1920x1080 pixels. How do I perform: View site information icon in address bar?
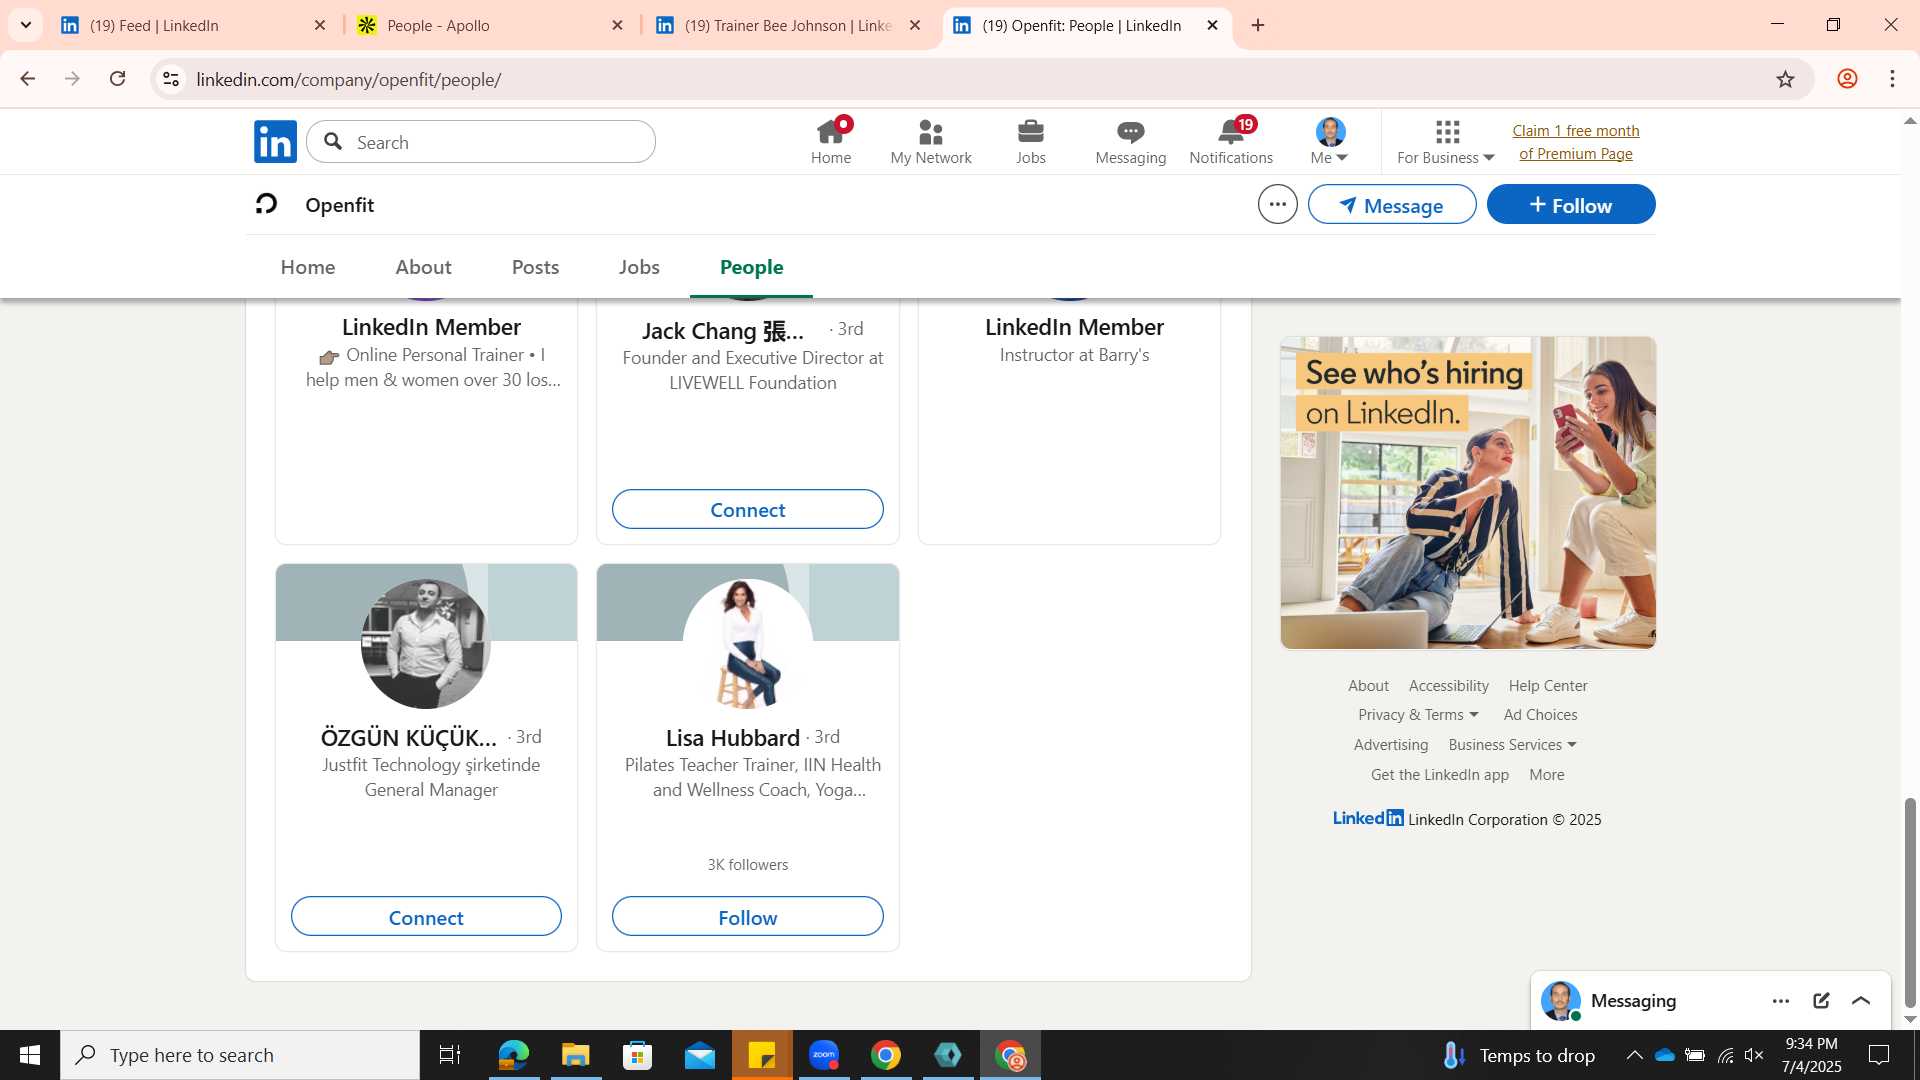click(x=171, y=79)
